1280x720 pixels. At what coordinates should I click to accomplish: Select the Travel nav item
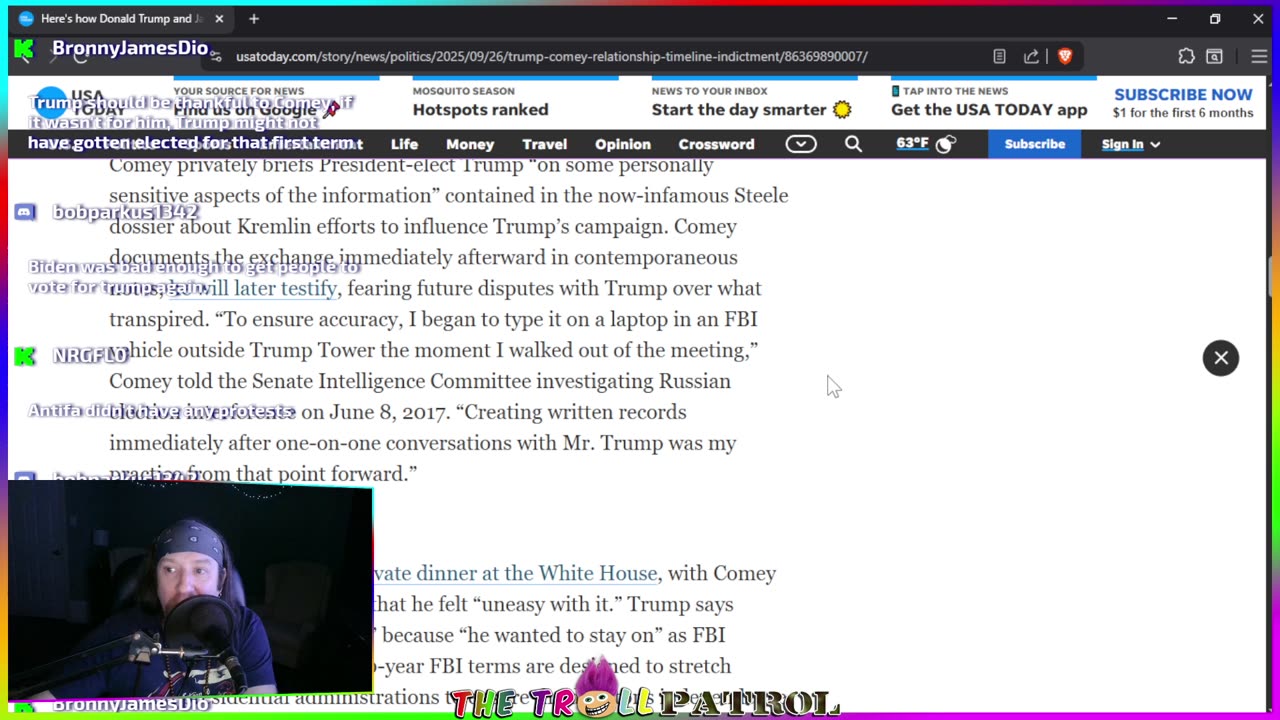point(544,144)
